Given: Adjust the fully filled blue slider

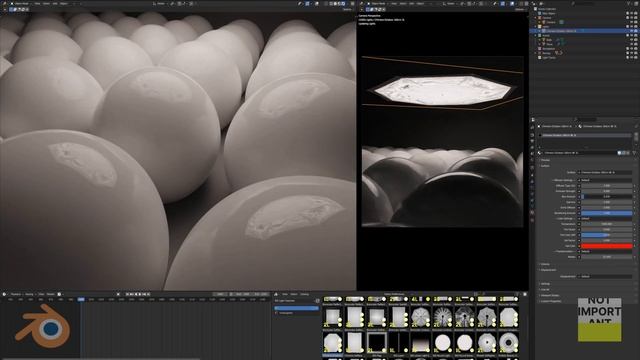Looking at the screenshot, I should click(x=607, y=213).
